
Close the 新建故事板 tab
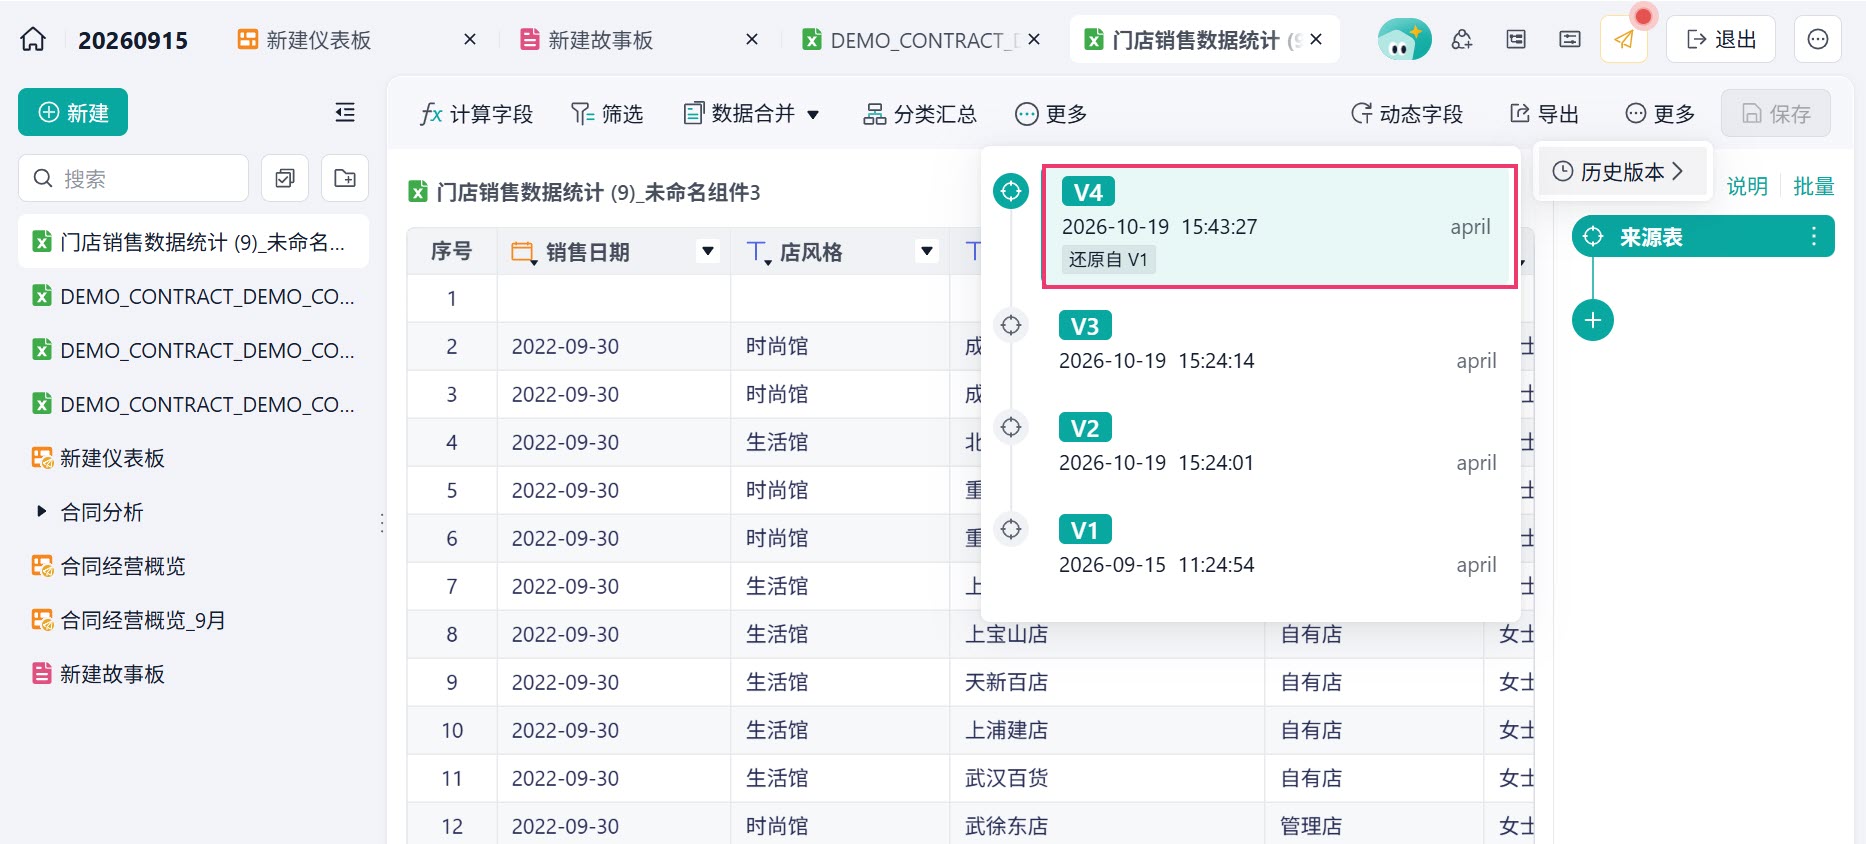752,40
